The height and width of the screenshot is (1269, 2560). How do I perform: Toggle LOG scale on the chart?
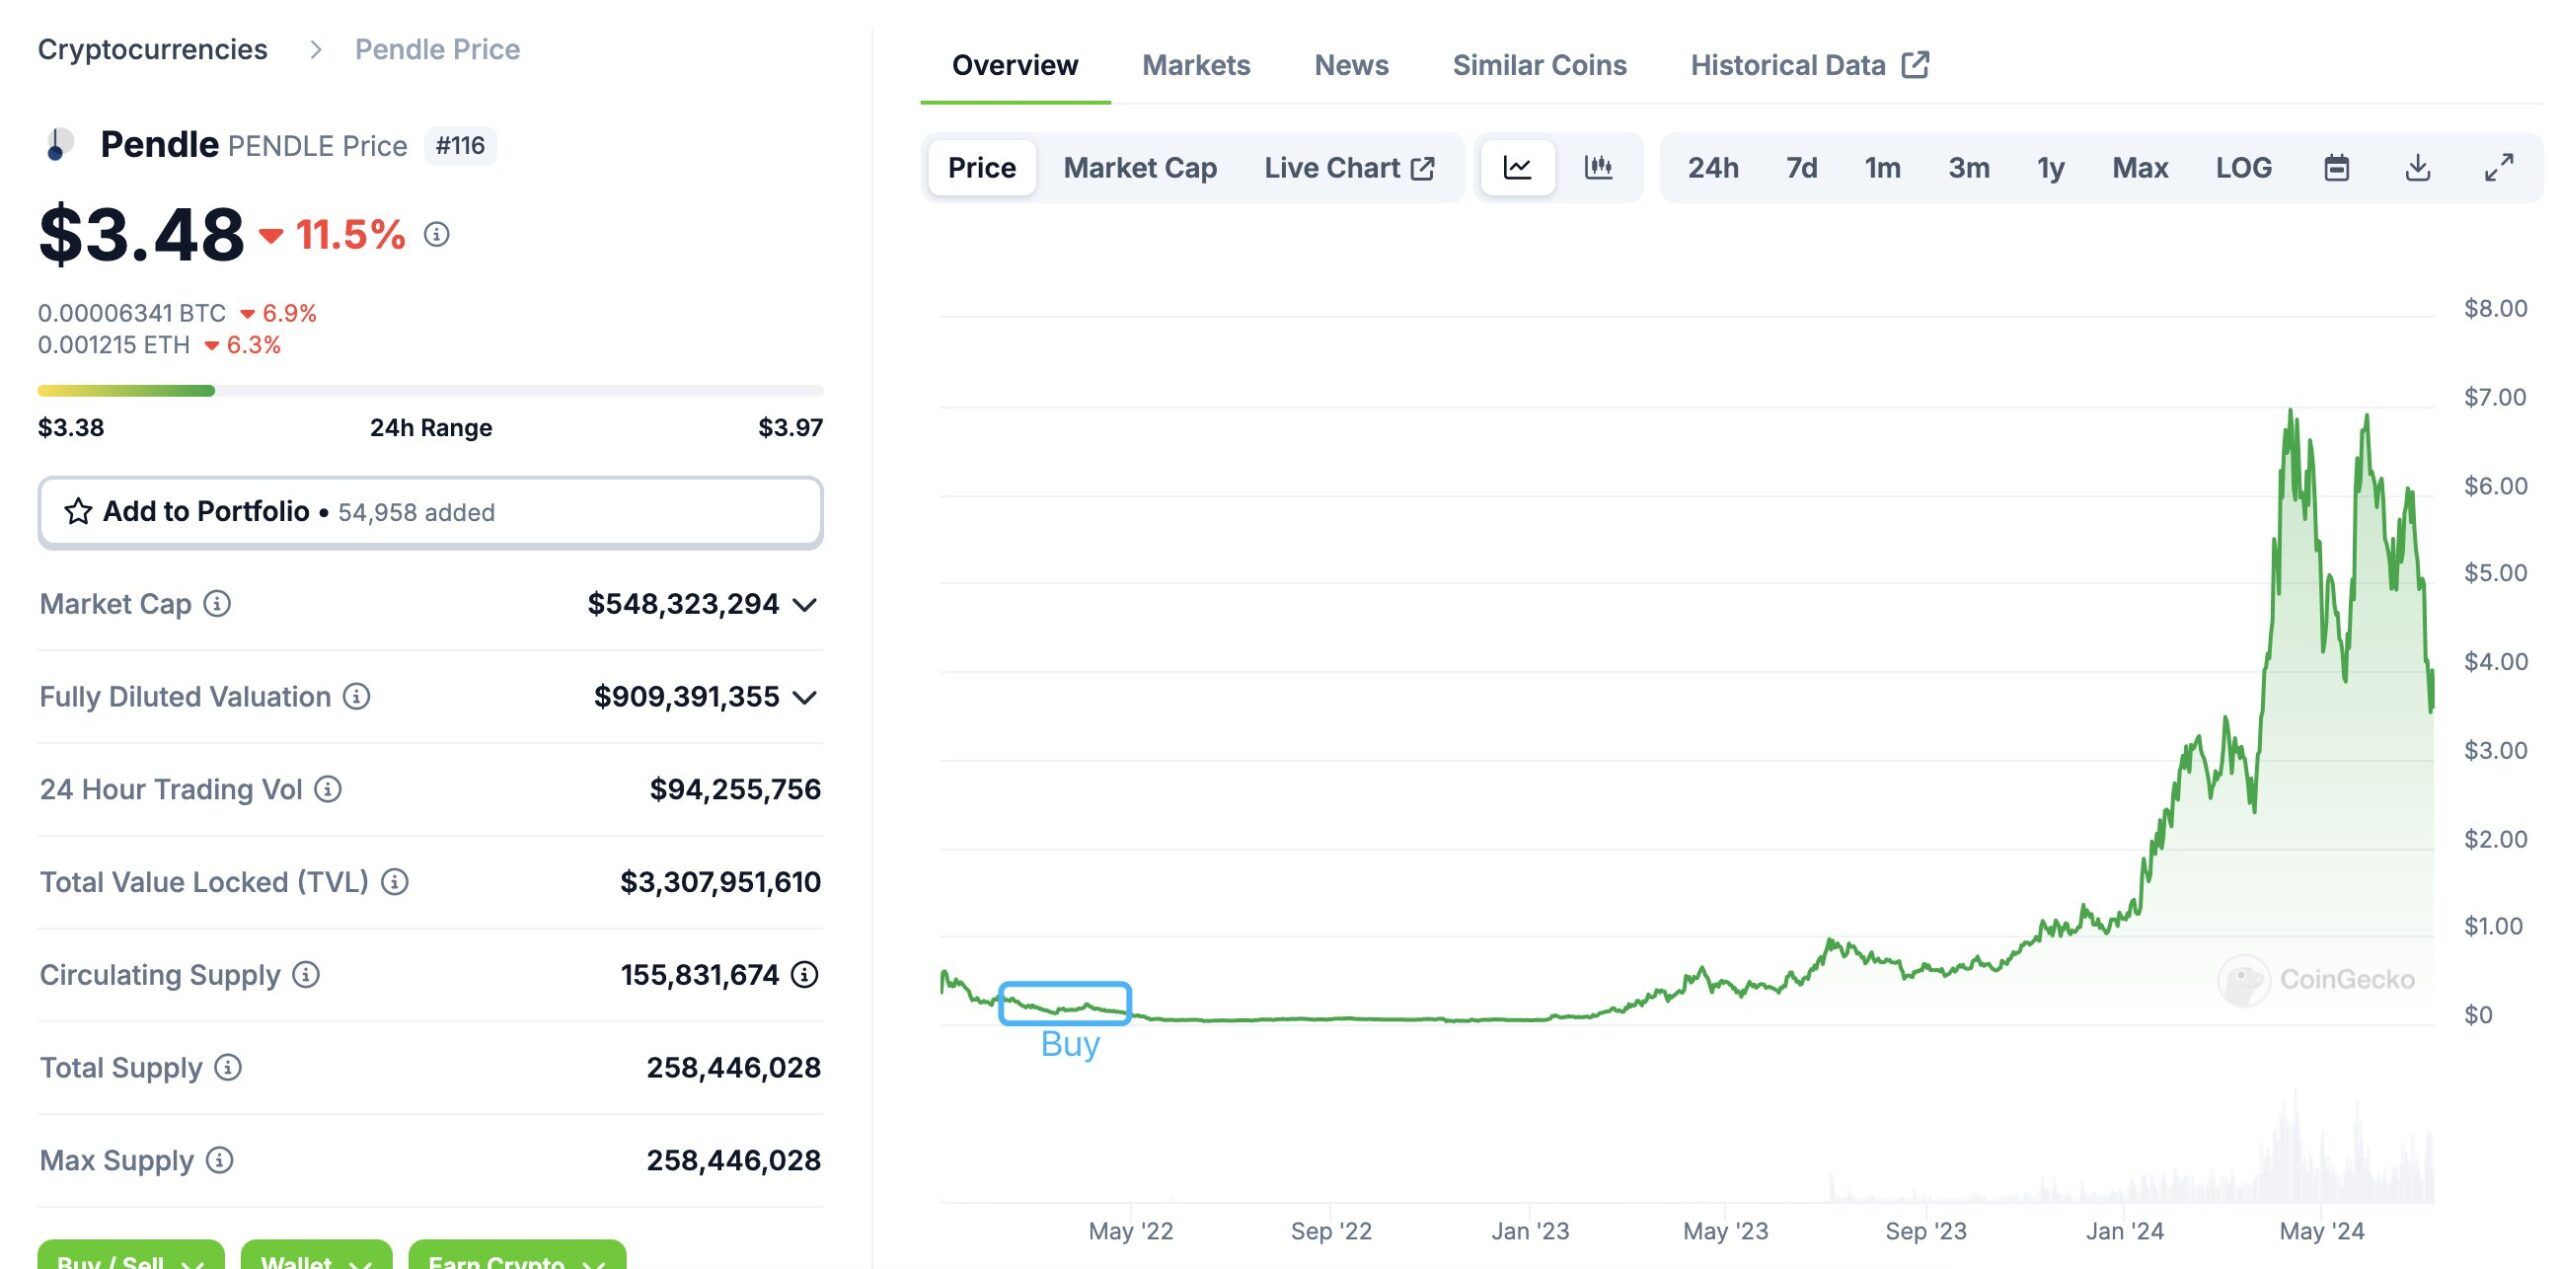coord(2243,168)
